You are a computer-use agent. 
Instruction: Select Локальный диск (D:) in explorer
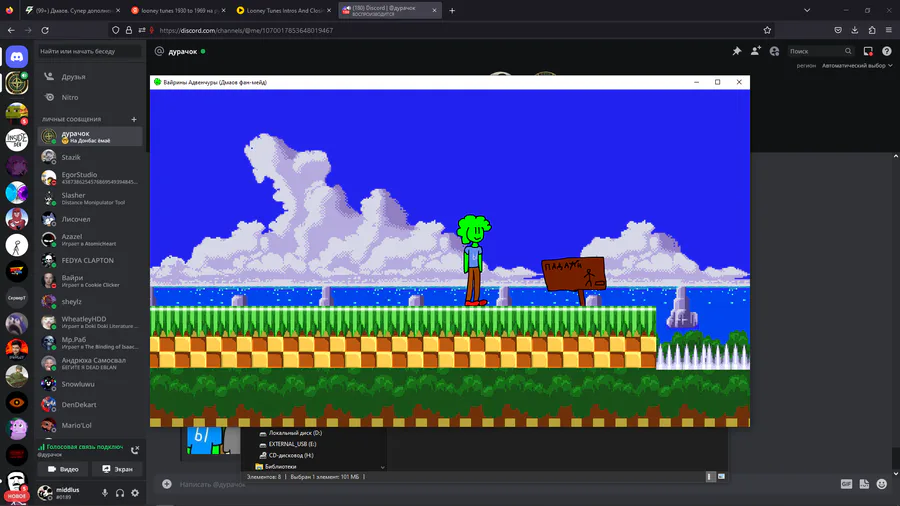pyautogui.click(x=290, y=433)
